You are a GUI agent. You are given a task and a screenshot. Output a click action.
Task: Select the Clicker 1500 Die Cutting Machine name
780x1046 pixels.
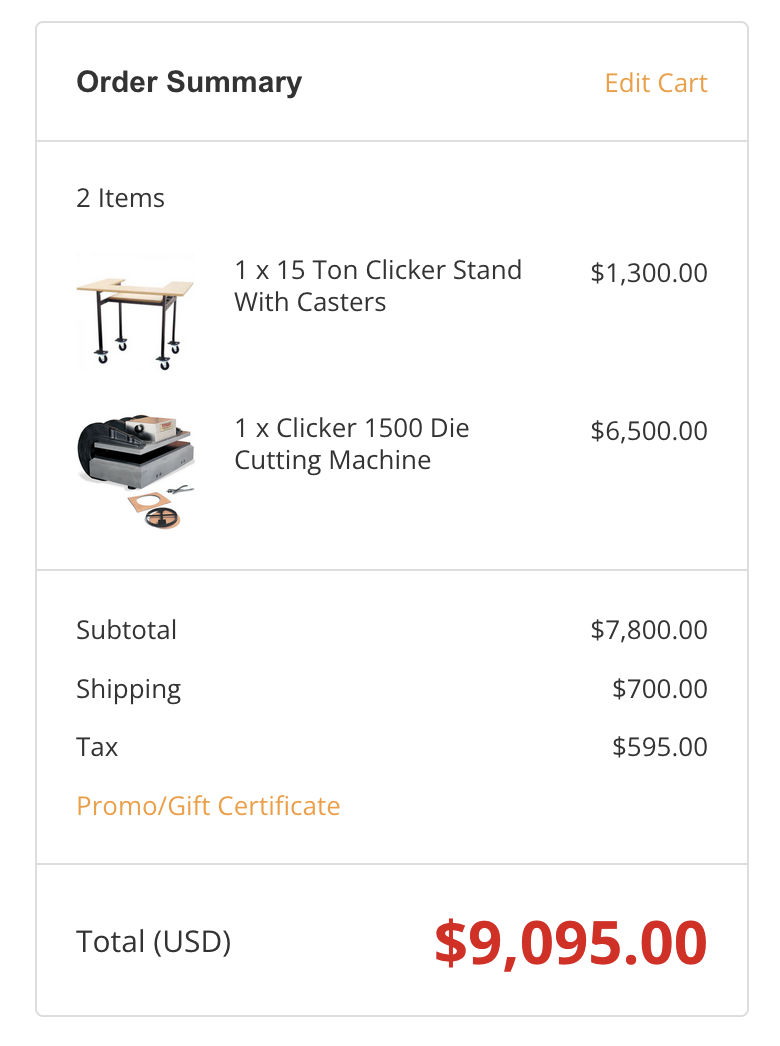tap(352, 444)
